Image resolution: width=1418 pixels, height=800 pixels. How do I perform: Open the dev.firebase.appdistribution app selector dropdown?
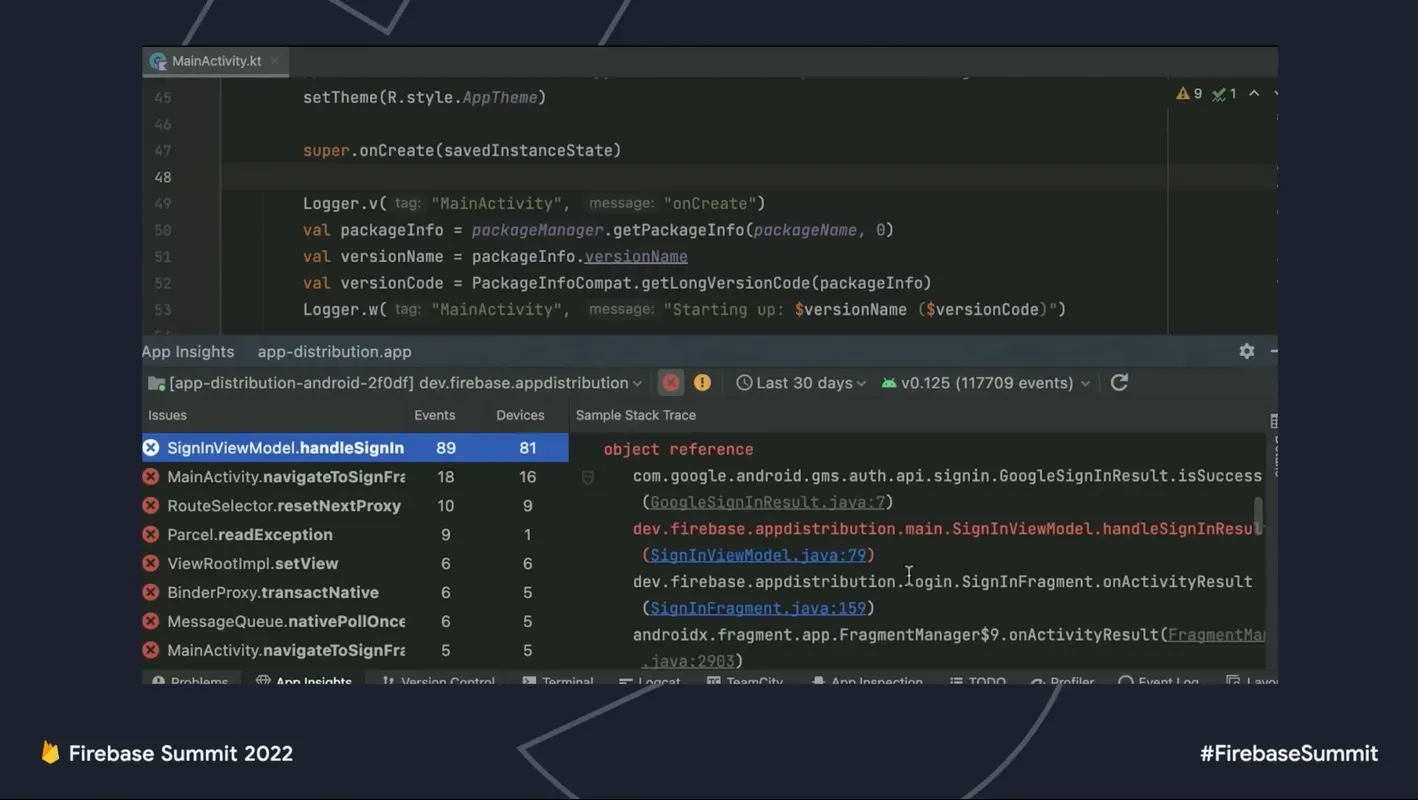395,383
